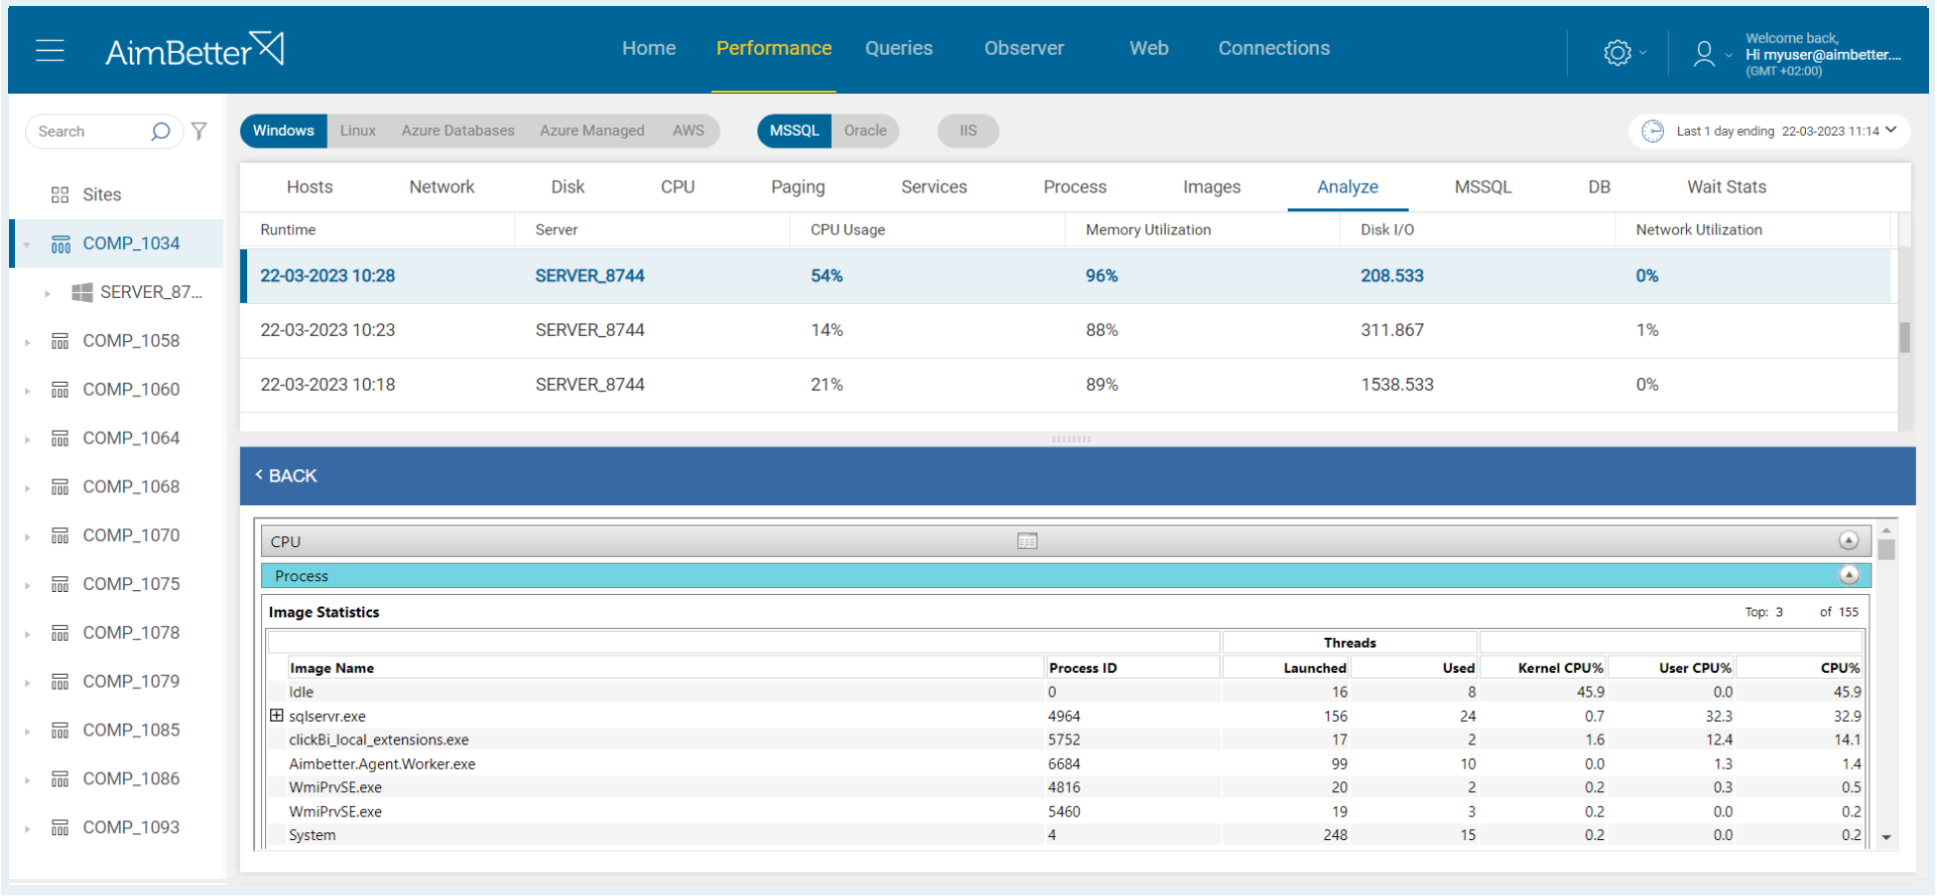Viewport: 1937px width, 896px height.
Task: Switch platform filter to Linux
Action: pyautogui.click(x=358, y=131)
